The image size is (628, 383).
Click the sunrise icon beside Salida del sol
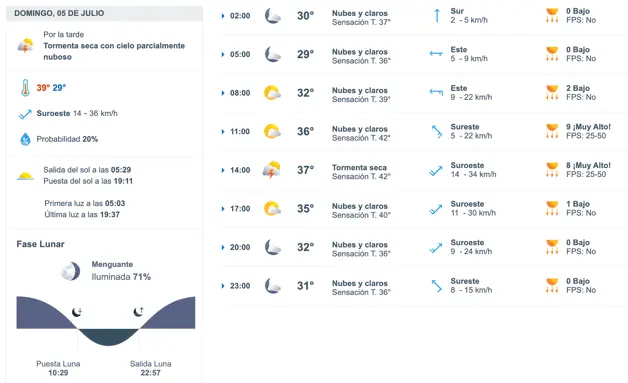pos(25,175)
